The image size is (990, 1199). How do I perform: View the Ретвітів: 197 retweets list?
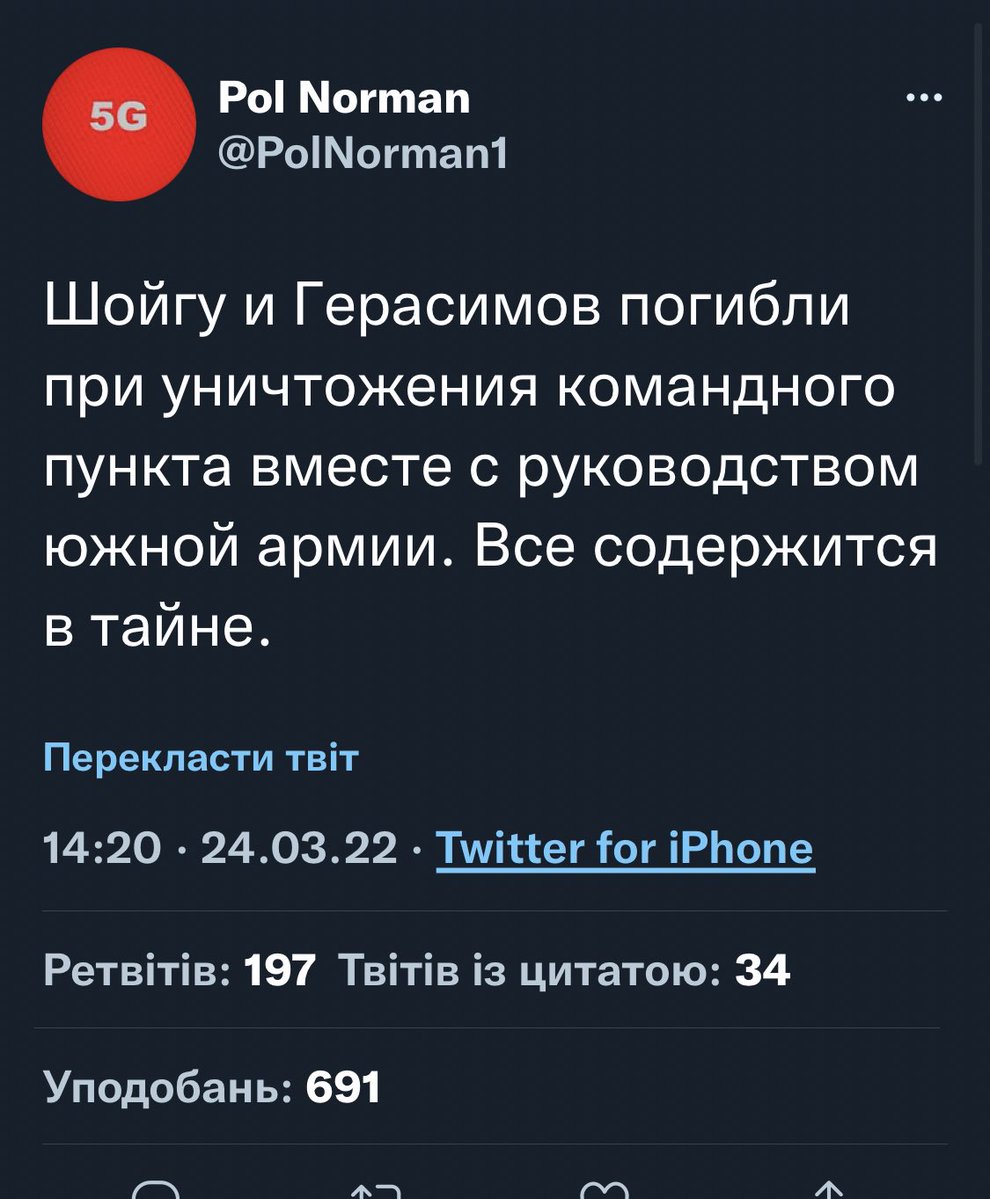pyautogui.click(x=180, y=969)
